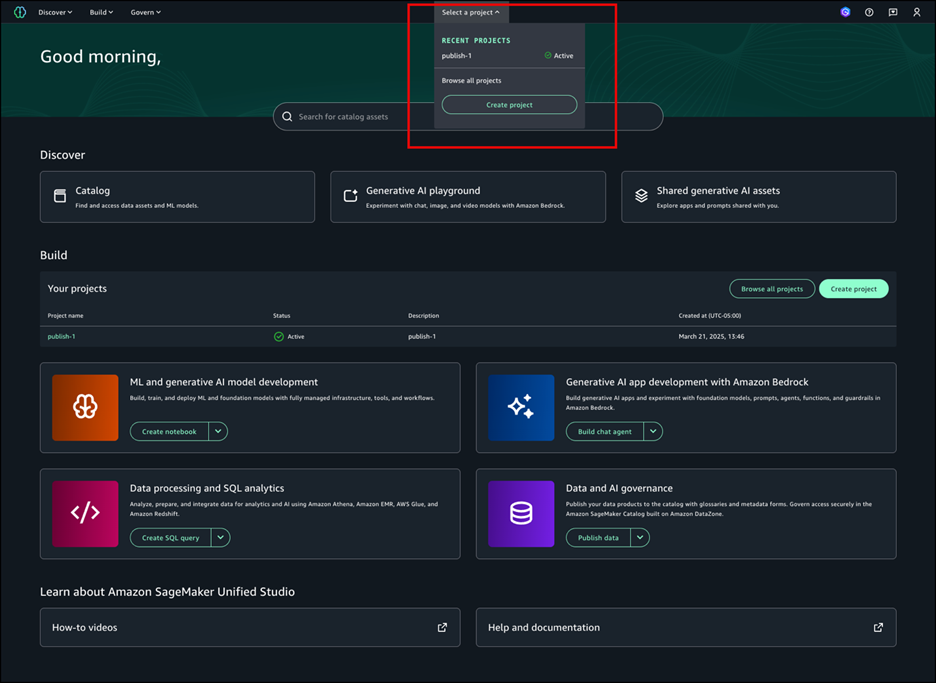Open the How-to videos card

click(250, 627)
